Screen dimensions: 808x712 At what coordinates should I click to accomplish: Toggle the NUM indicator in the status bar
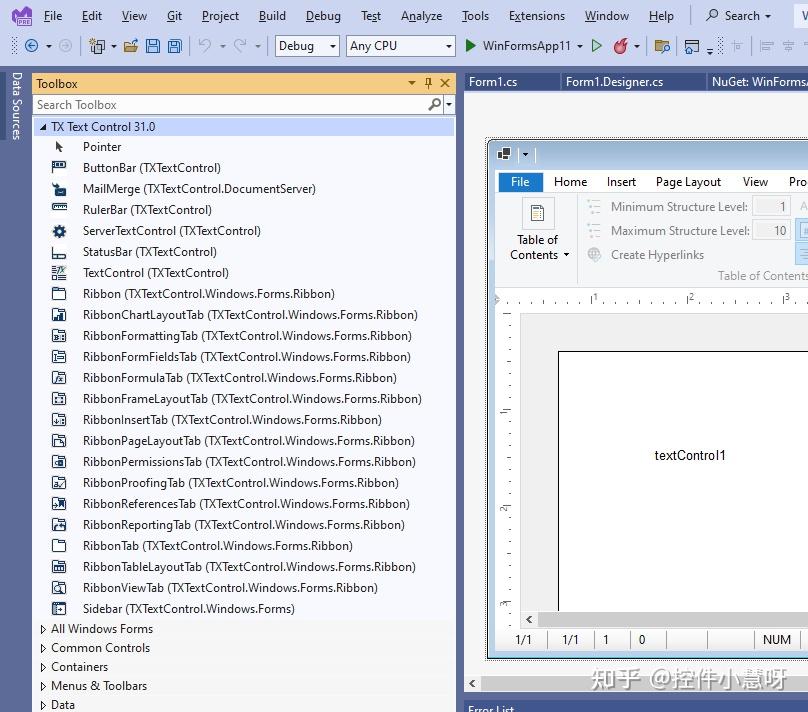(777, 639)
